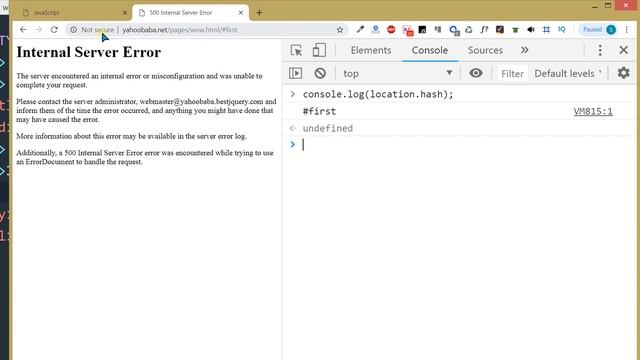The height and width of the screenshot is (360, 640).
Task: Open the Sources tab
Action: (x=485, y=50)
